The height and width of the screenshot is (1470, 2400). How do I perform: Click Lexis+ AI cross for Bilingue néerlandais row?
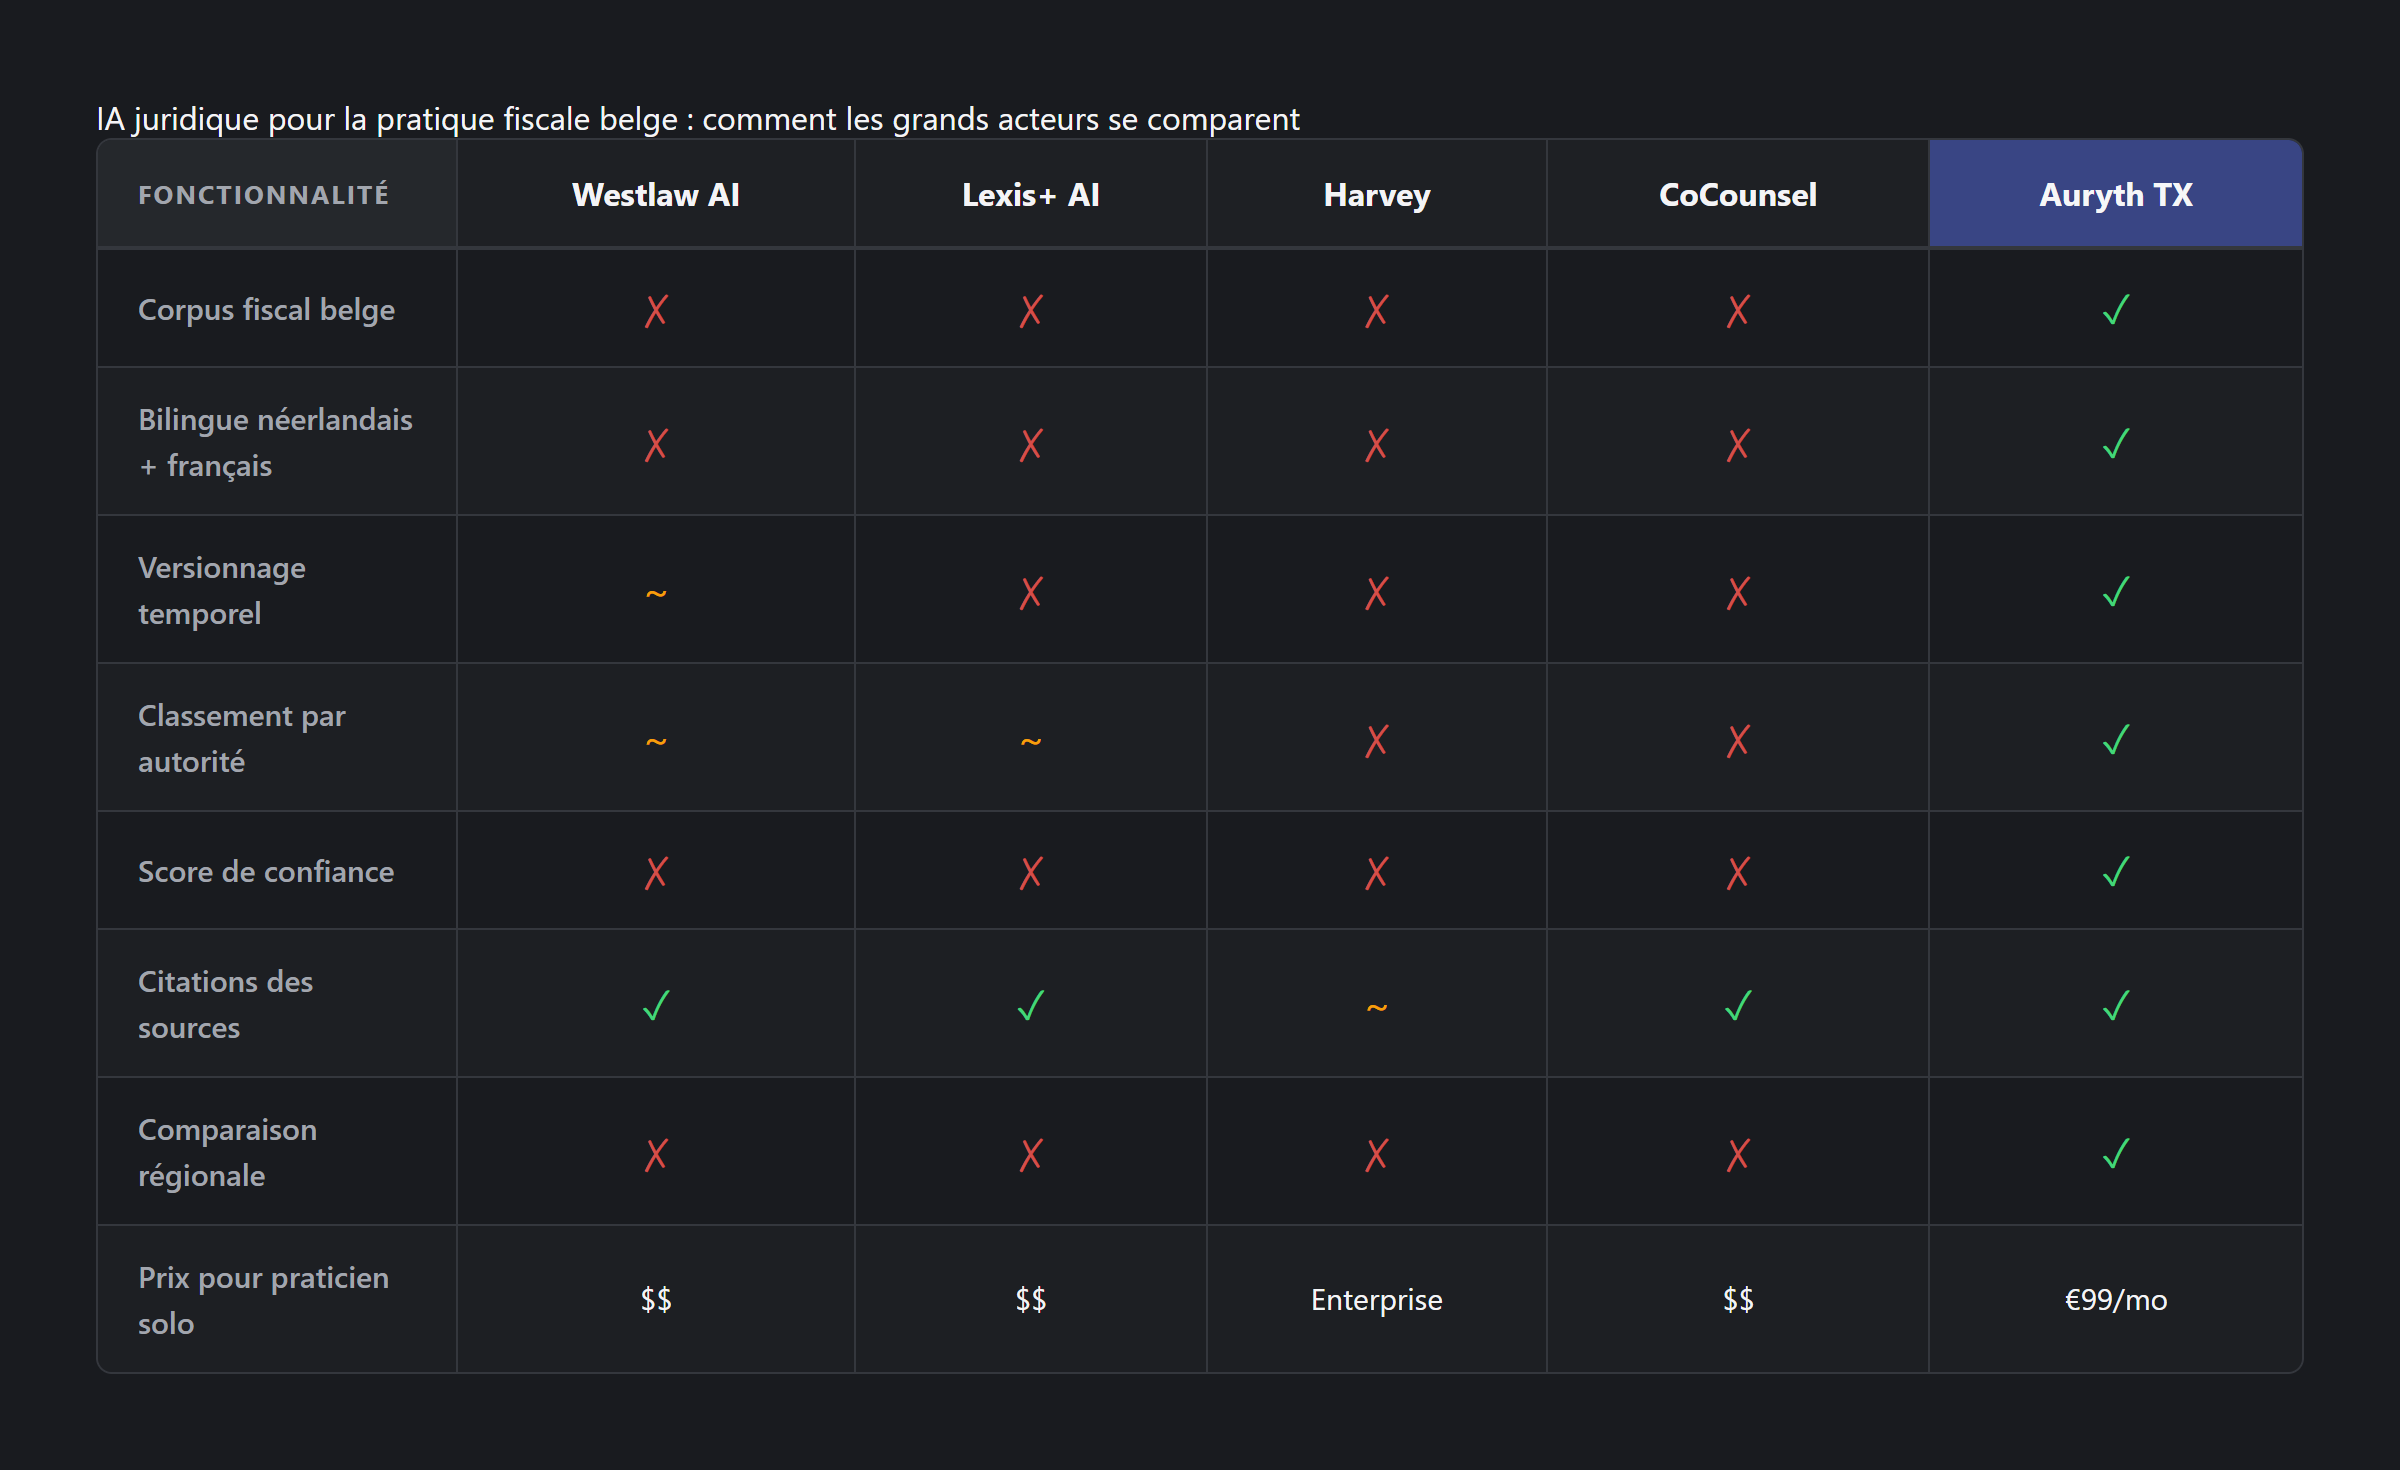[1030, 444]
